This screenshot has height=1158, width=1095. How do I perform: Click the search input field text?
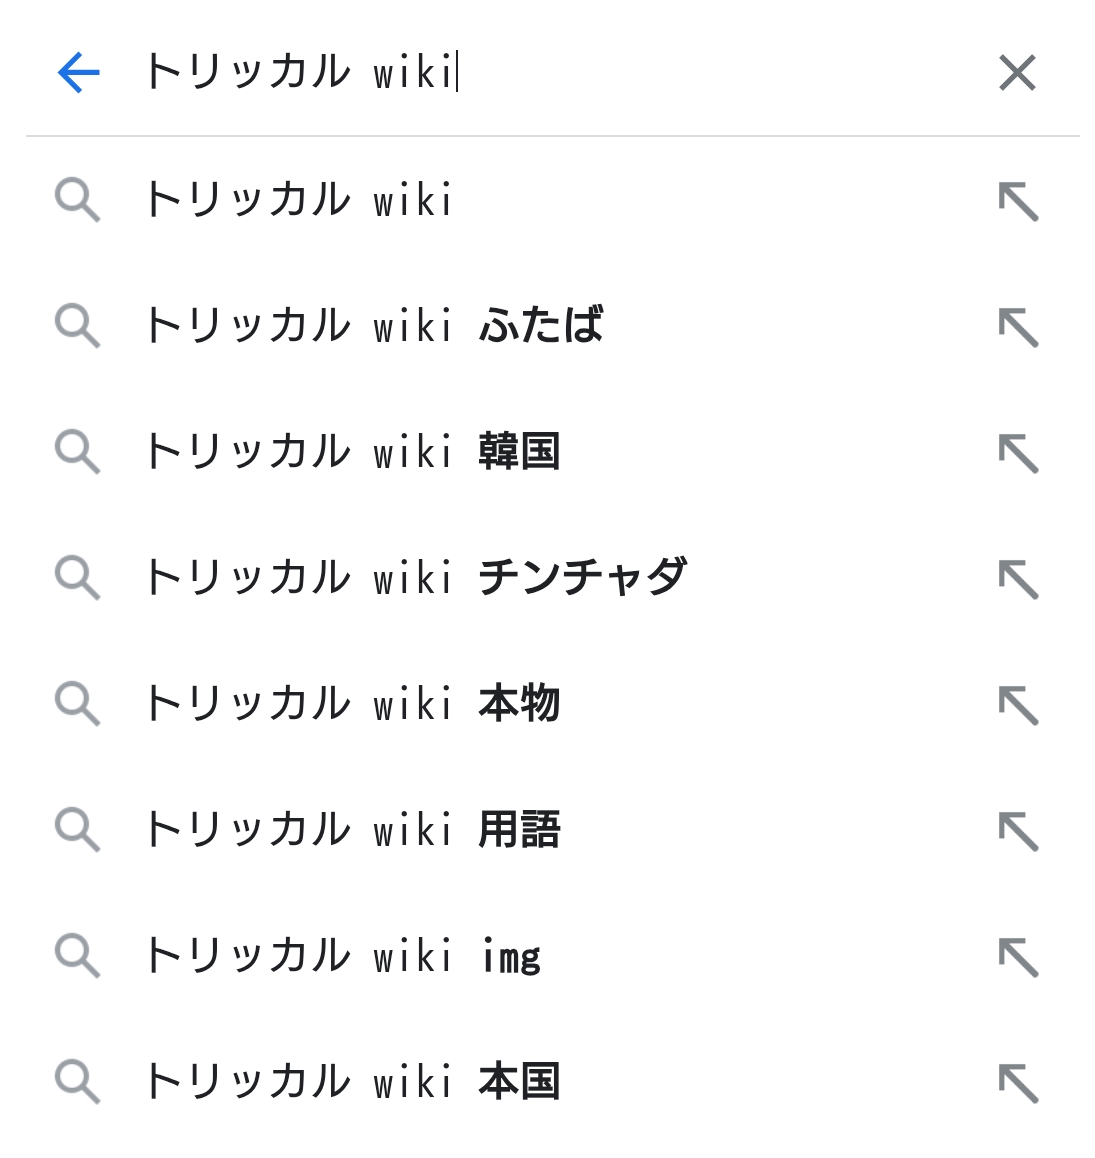(x=300, y=73)
